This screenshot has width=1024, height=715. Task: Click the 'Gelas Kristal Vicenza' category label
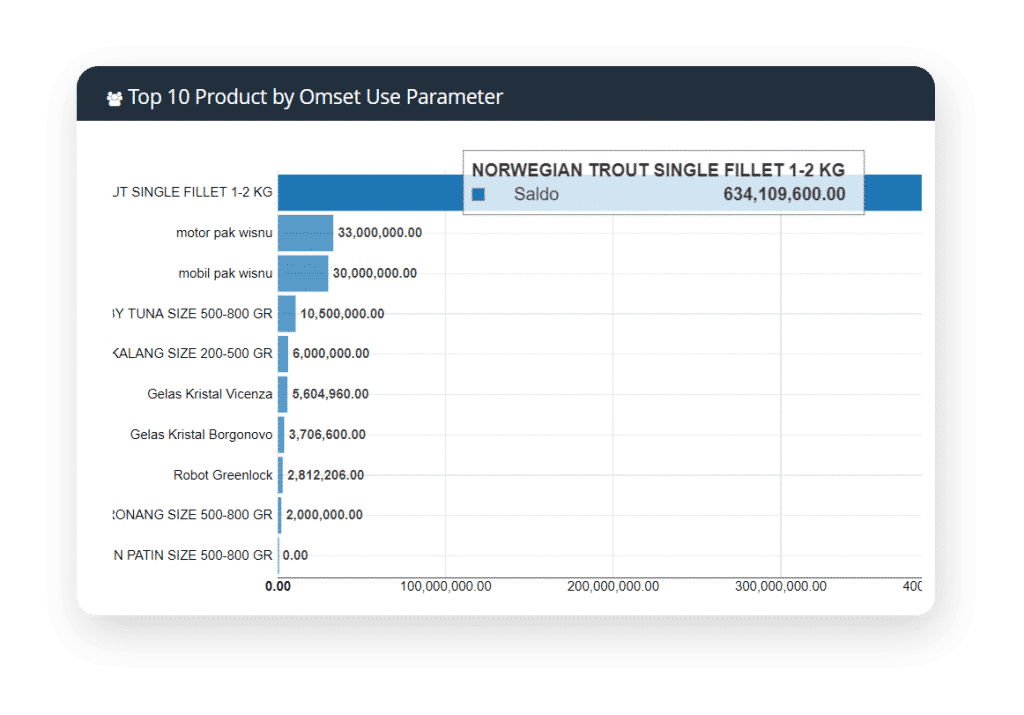(x=209, y=394)
